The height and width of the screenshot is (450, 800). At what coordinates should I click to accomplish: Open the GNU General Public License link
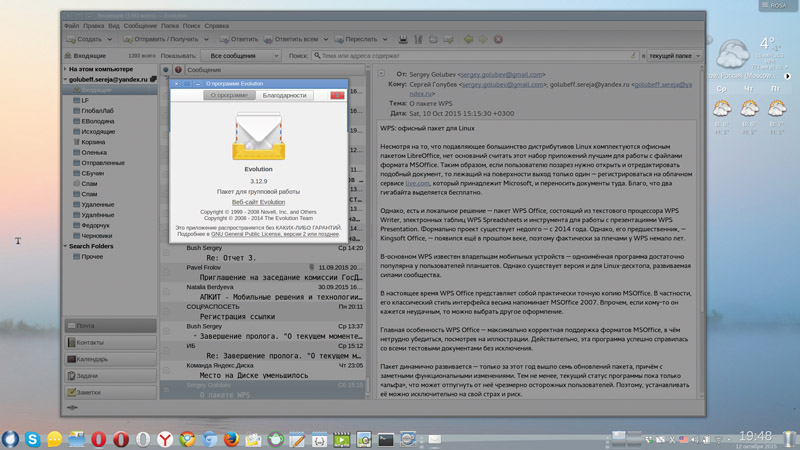point(274,234)
